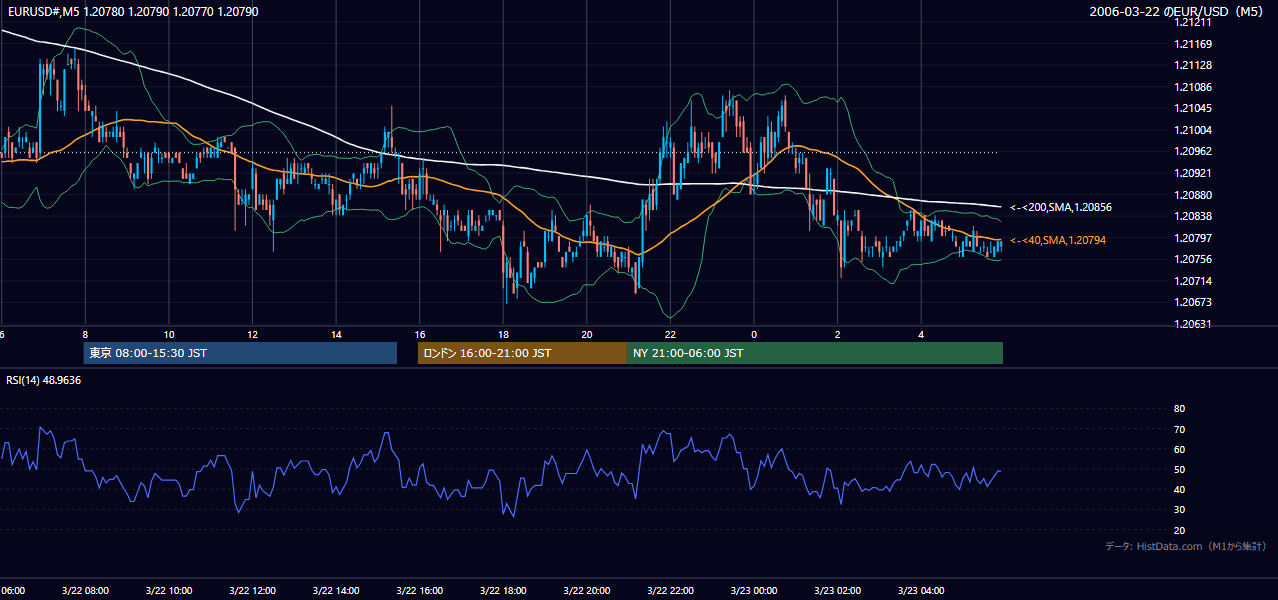This screenshot has height=600, width=1278.
Task: Select the Tokyo 08:00-15:30 JST session bar
Action: click(240, 353)
